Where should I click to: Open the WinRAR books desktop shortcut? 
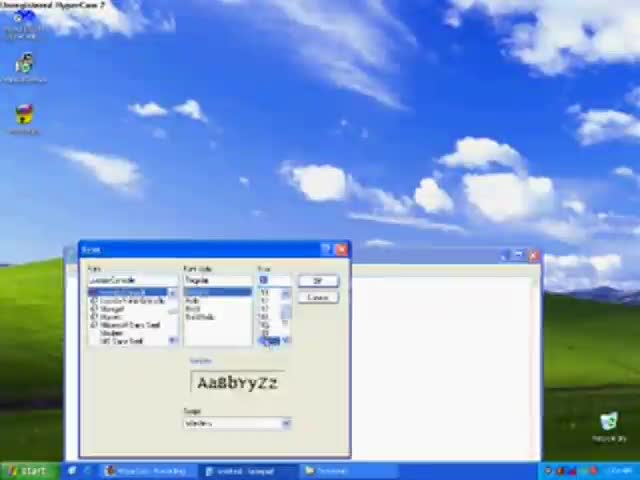[x=24, y=117]
